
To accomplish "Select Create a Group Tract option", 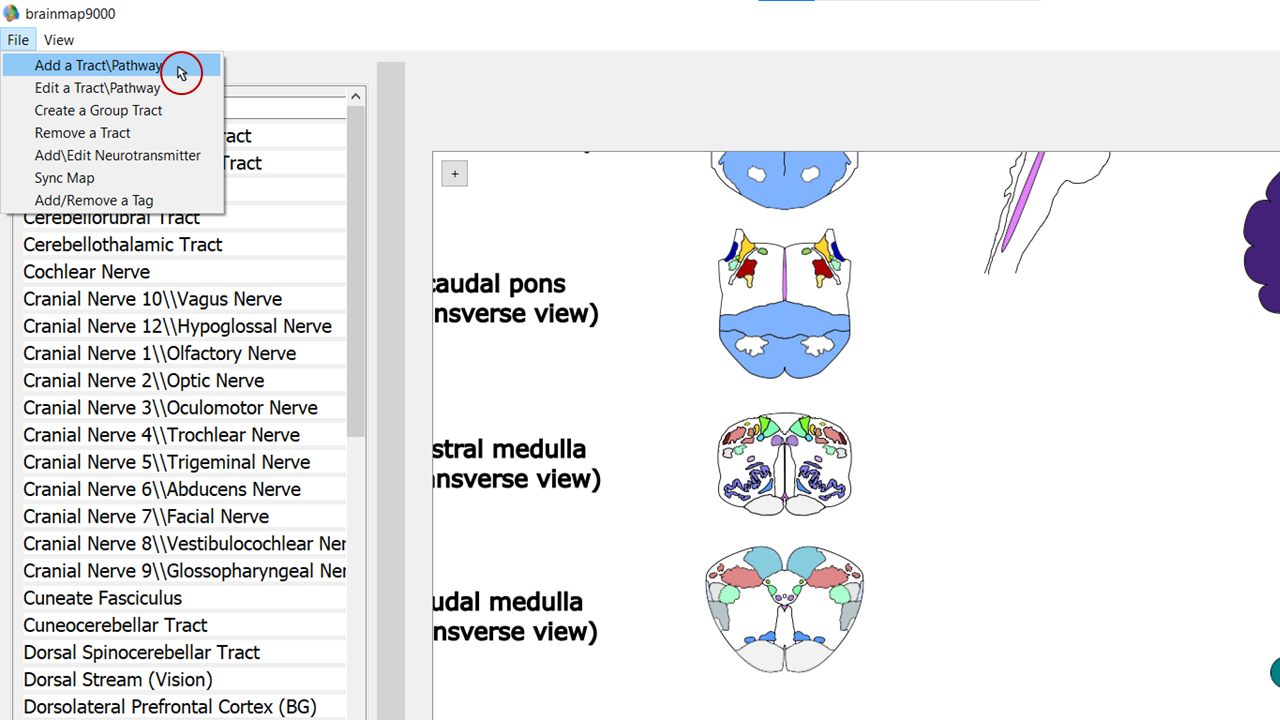I will tap(98, 111).
